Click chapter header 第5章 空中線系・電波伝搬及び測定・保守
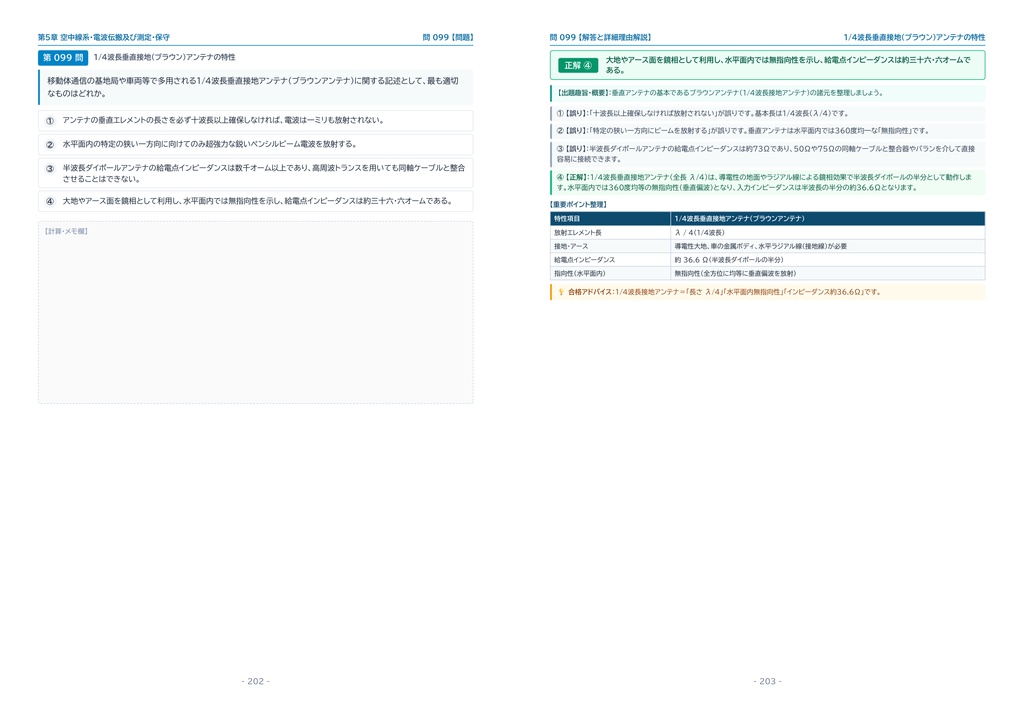The height and width of the screenshot is (724, 1024). pyautogui.click(x=104, y=37)
